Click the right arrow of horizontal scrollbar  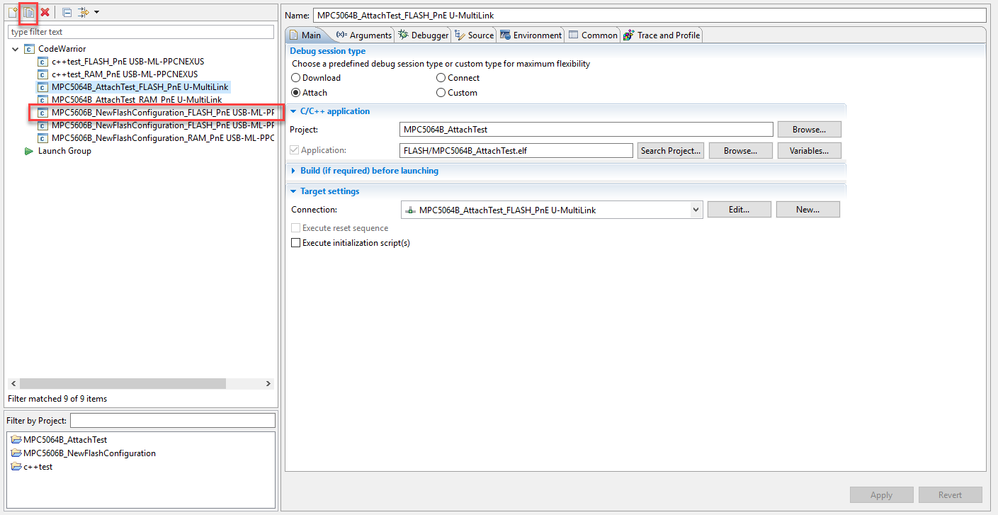[x=268, y=384]
